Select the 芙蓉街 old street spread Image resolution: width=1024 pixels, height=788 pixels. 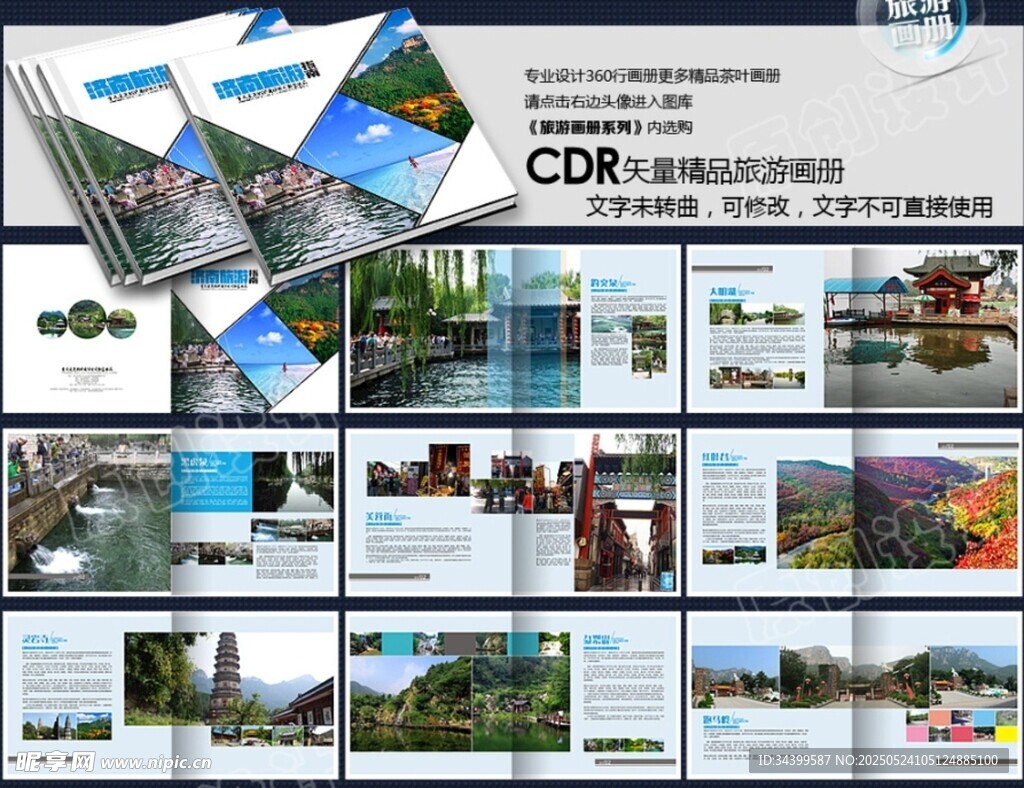513,512
